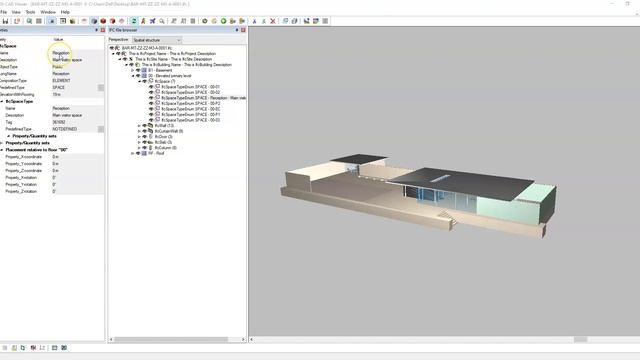The image size is (640, 360).
Task: Expand the IfcWall tree node
Action: tap(139, 126)
